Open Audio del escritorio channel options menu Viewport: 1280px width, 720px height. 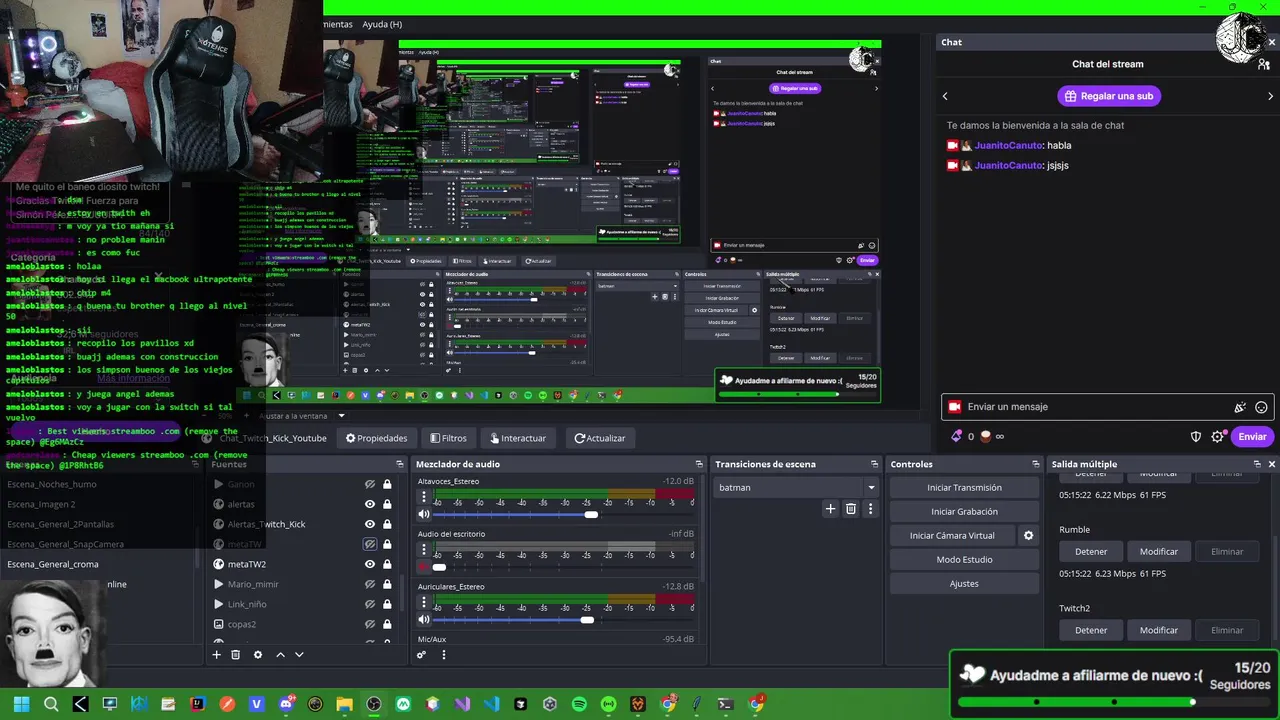(x=424, y=550)
